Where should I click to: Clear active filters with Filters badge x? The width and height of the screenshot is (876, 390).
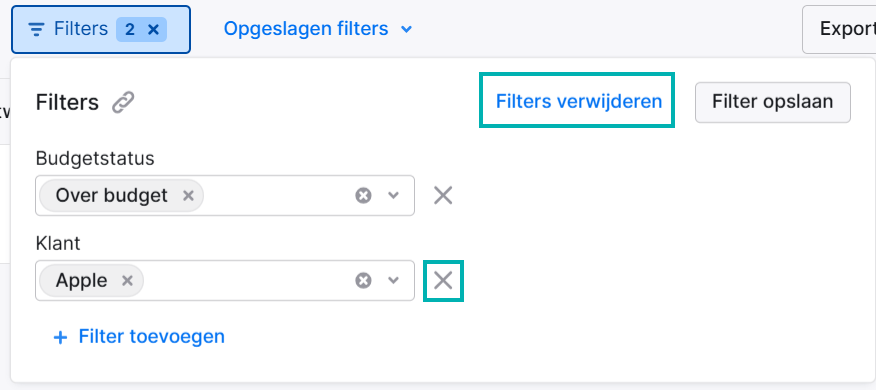pyautogui.click(x=153, y=30)
